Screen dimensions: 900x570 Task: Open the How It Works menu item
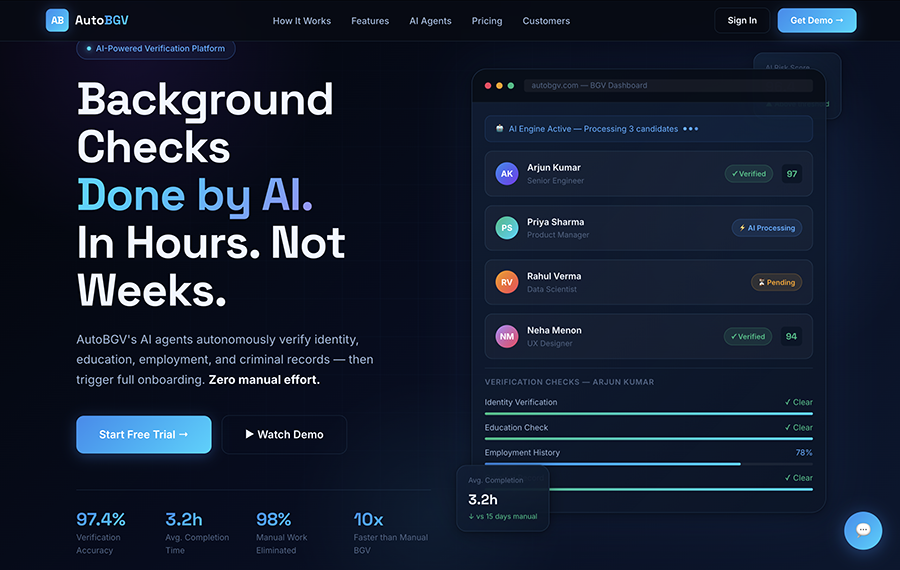[302, 21]
